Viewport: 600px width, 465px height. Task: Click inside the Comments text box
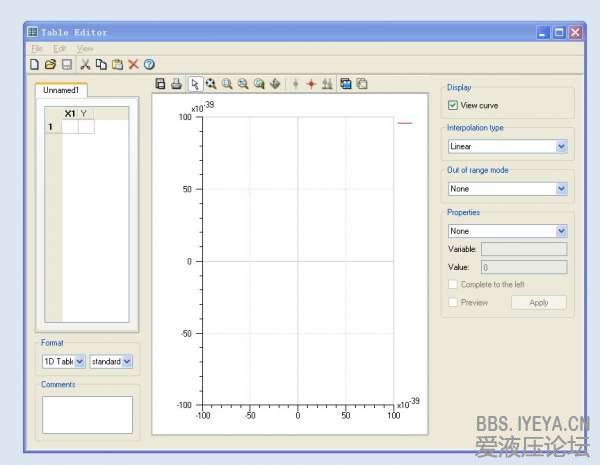click(x=87, y=414)
